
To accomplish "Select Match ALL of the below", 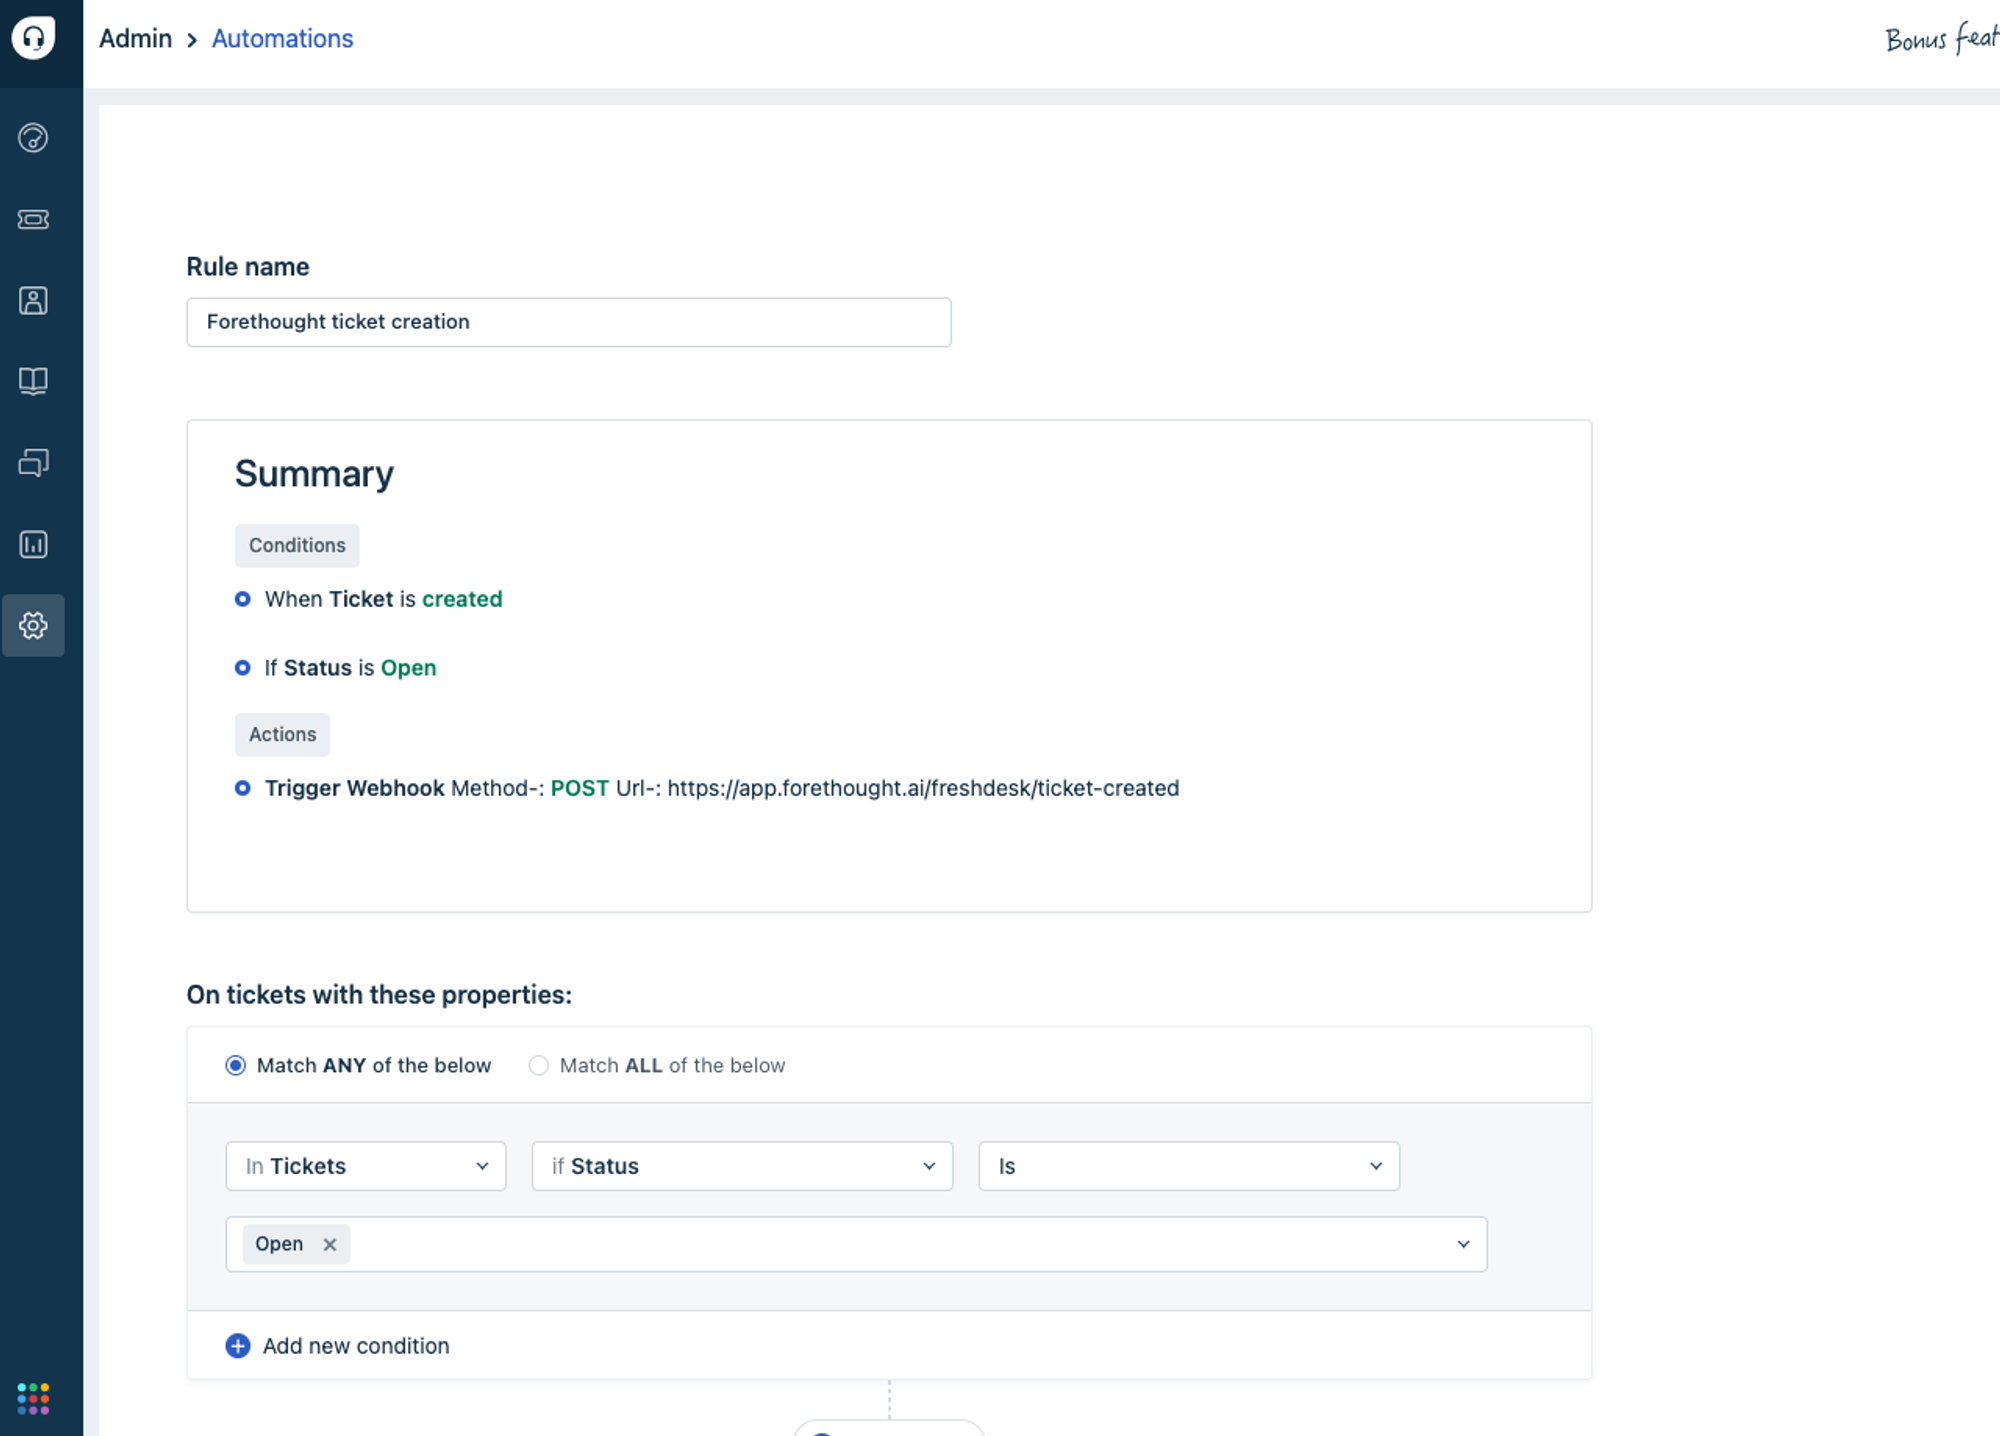I will click(x=538, y=1066).
